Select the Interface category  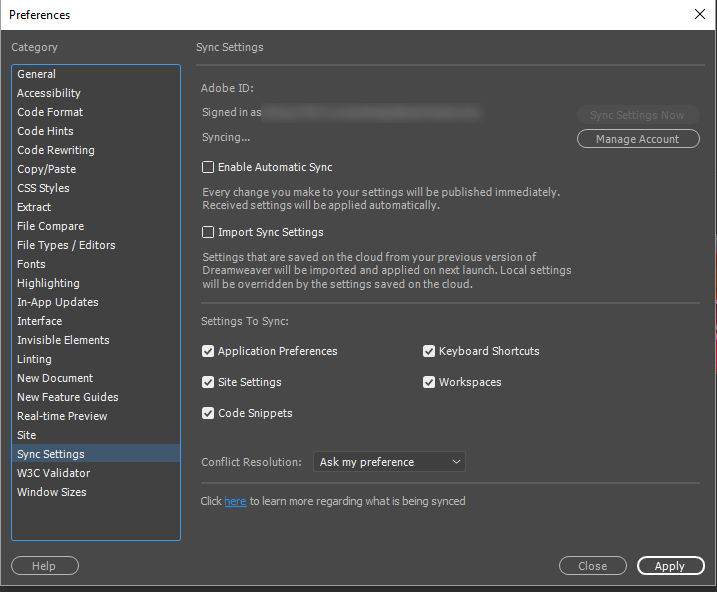click(96, 321)
